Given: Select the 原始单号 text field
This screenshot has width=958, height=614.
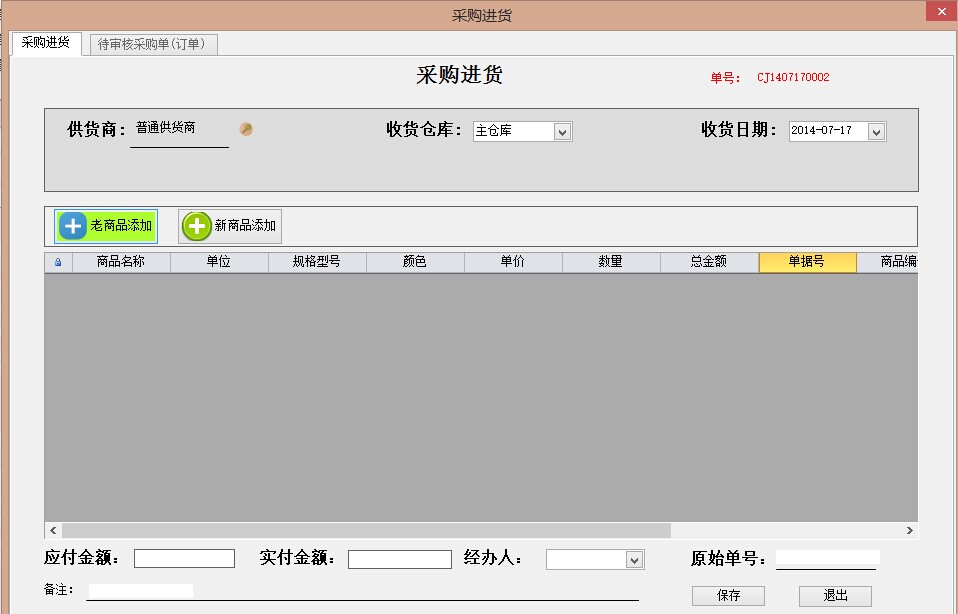Looking at the screenshot, I should point(827,558).
